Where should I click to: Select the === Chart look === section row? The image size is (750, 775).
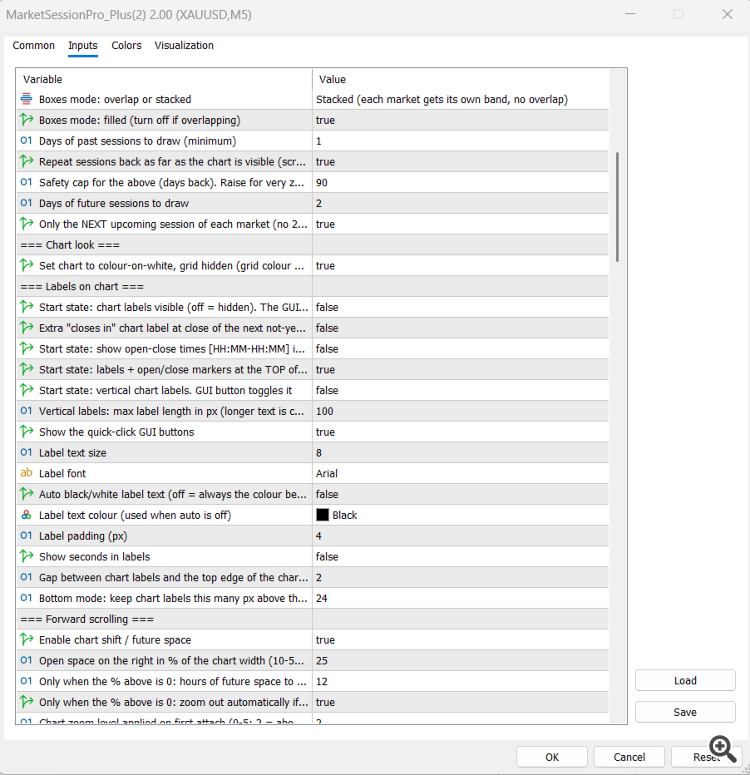coord(312,245)
